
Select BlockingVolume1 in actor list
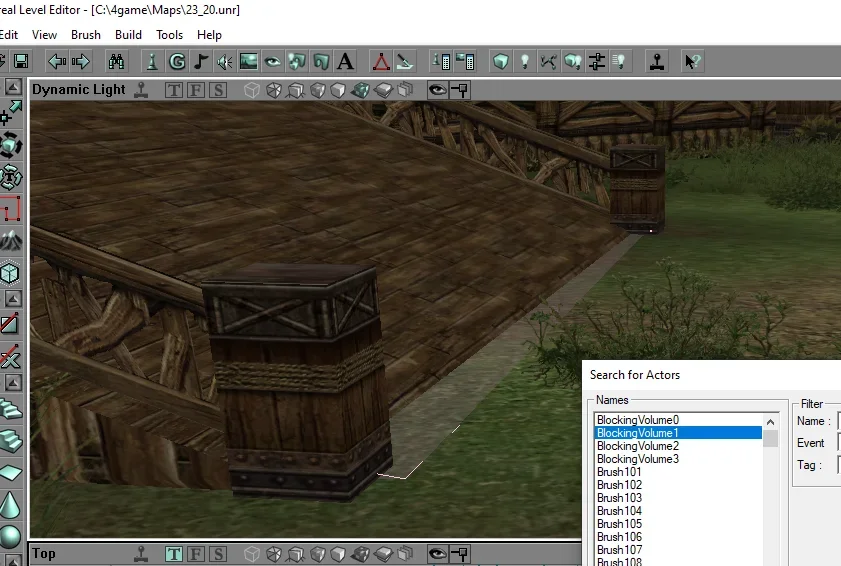(678, 432)
